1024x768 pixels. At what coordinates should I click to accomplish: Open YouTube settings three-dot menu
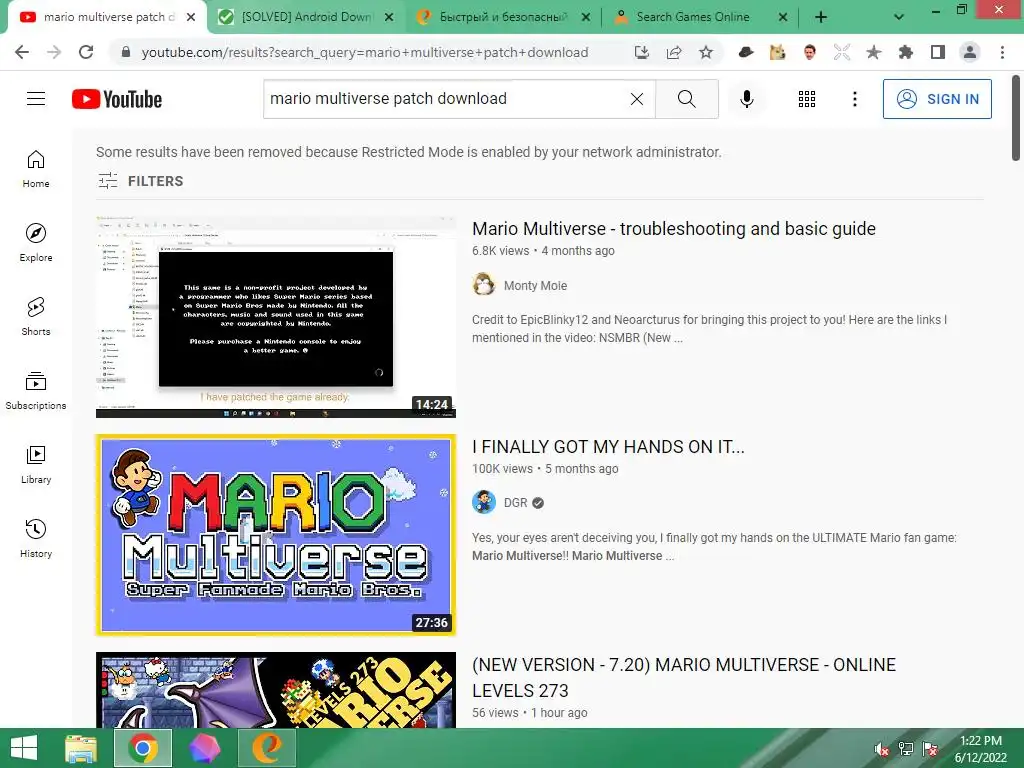(854, 99)
